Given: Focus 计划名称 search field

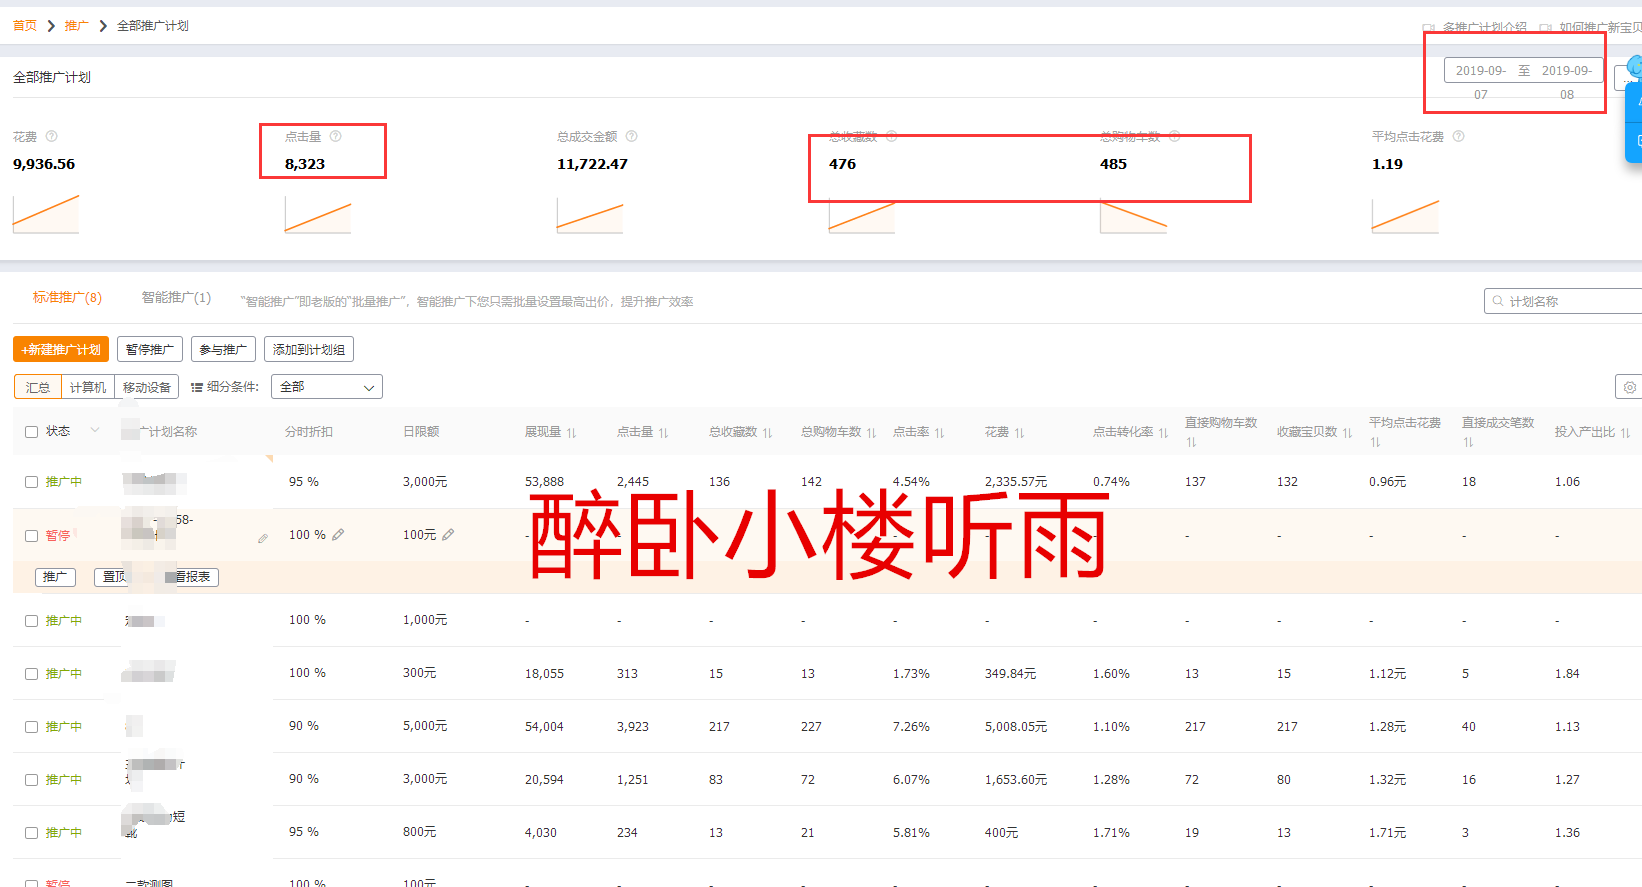Looking at the screenshot, I should point(1563,301).
